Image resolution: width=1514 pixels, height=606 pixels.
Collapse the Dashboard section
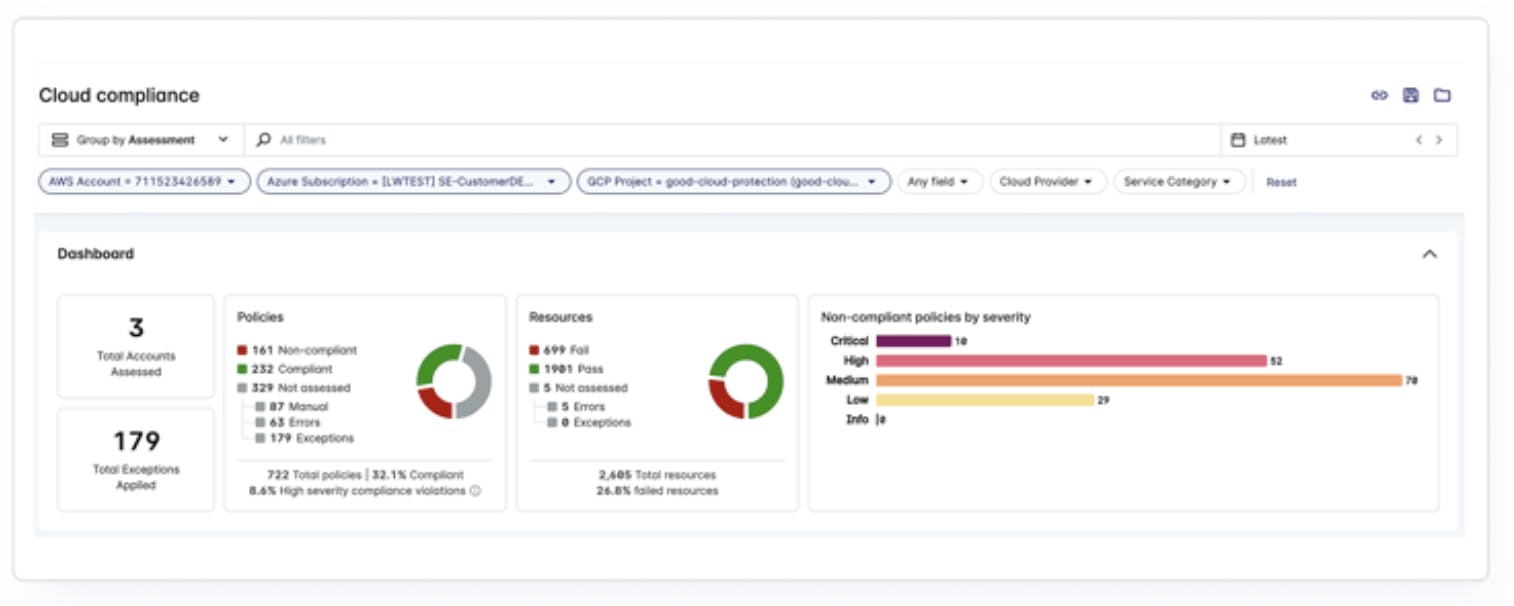[1429, 254]
